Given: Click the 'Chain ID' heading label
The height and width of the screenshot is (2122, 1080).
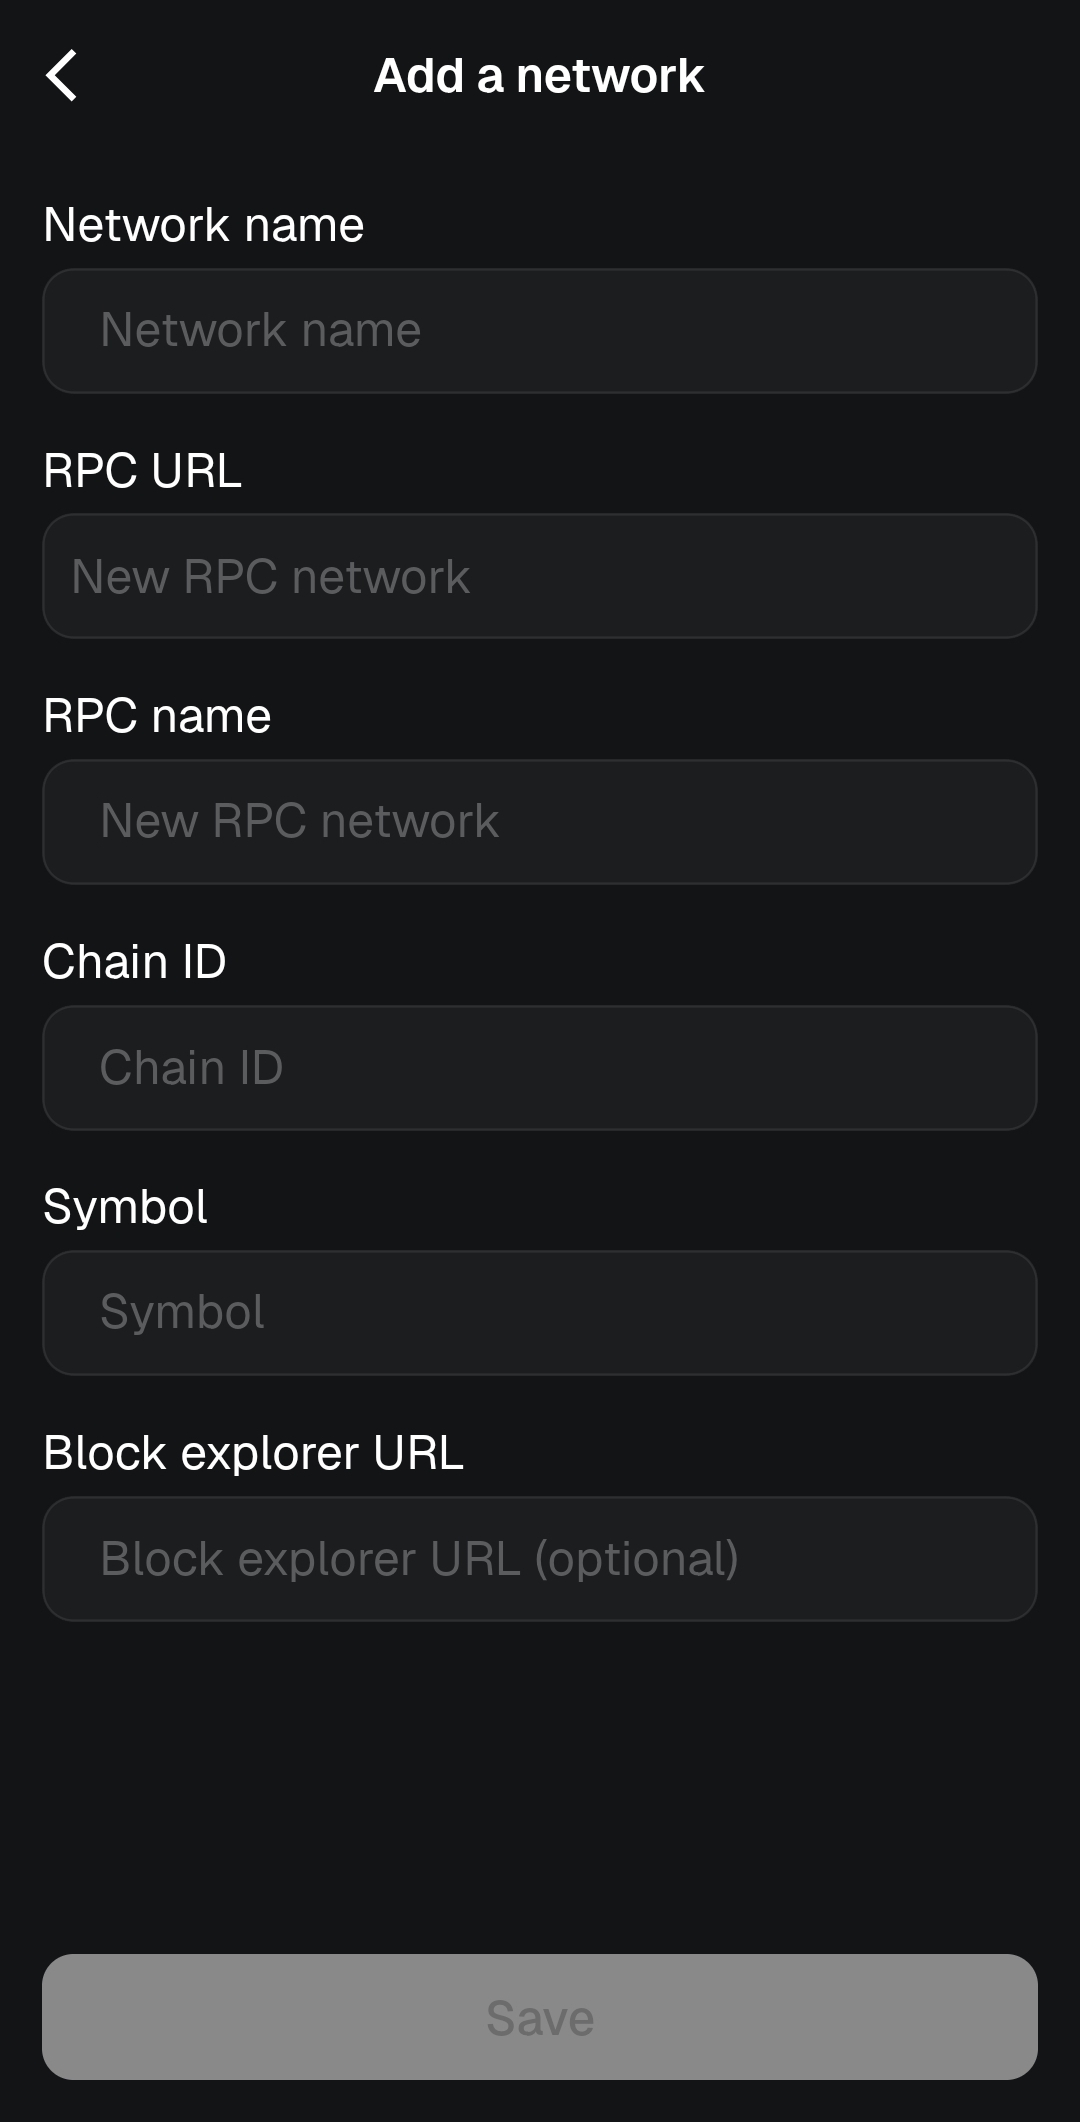Looking at the screenshot, I should pyautogui.click(x=135, y=962).
